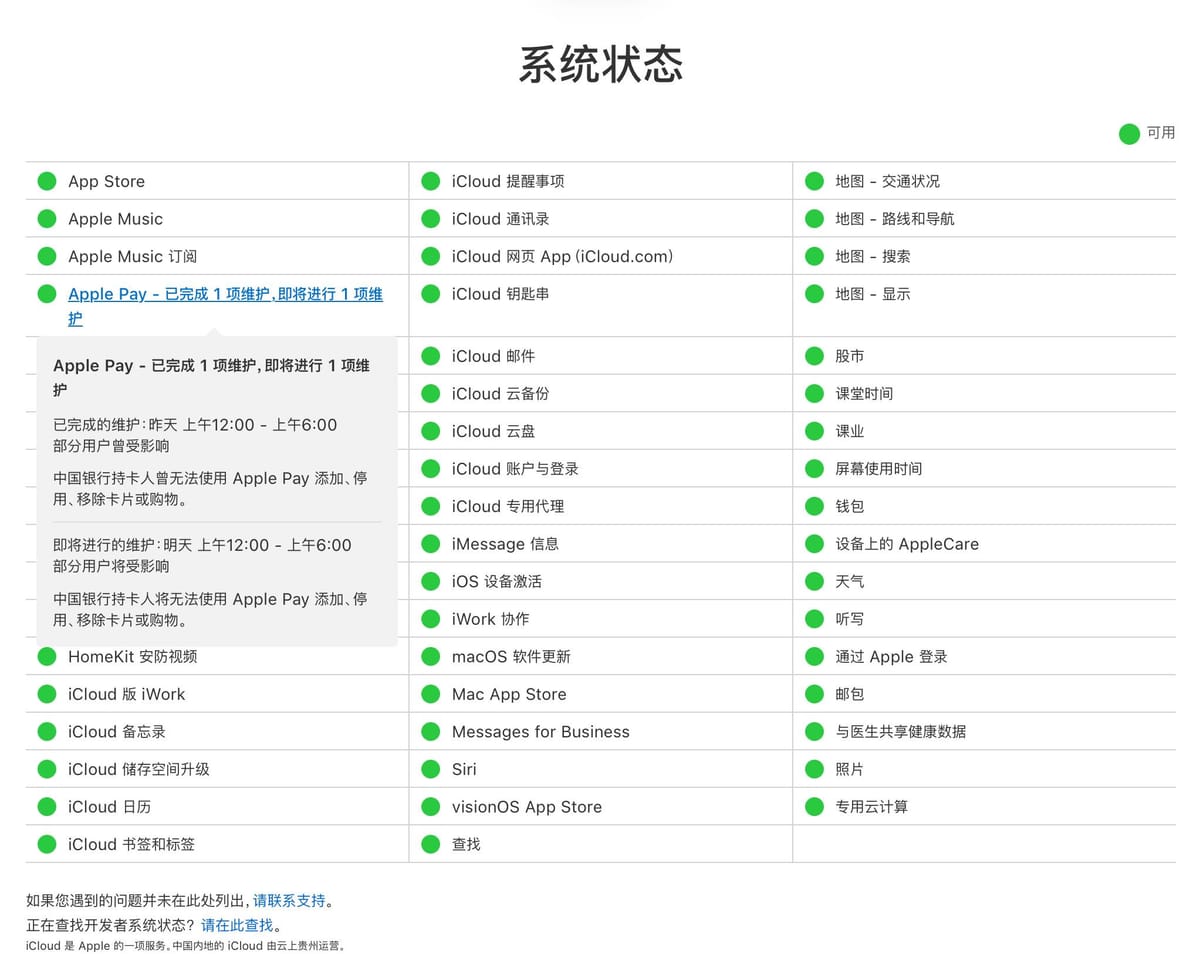This screenshot has width=1200, height=969.
Task: Click the 天气 status indicator
Action: pos(813,581)
